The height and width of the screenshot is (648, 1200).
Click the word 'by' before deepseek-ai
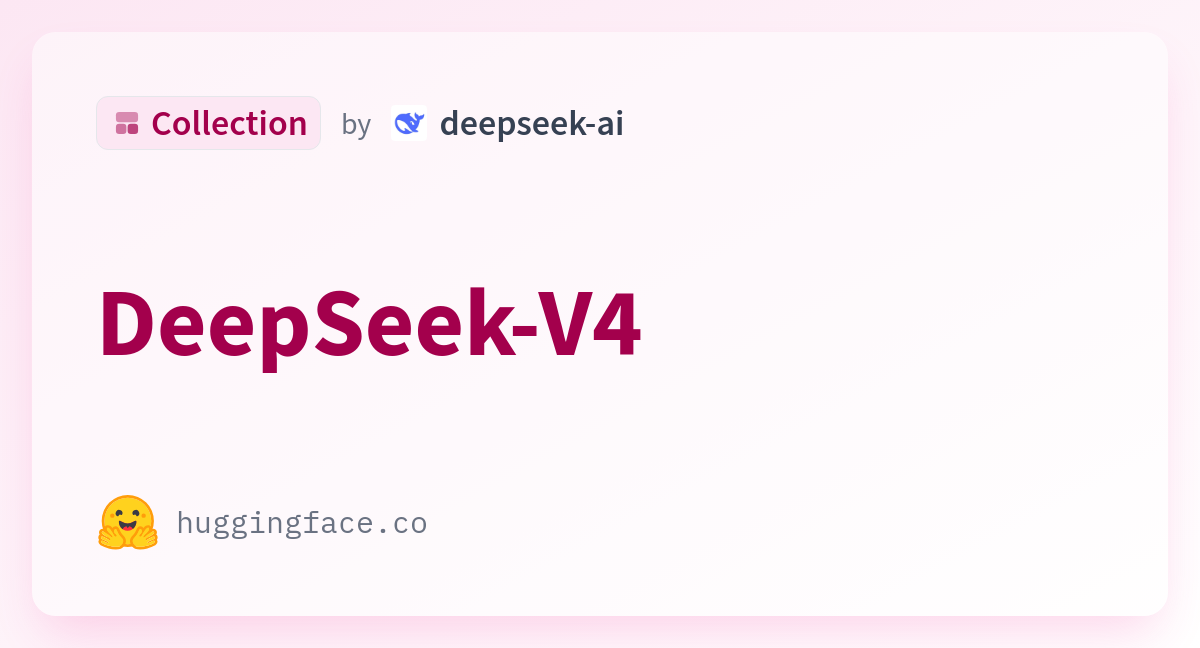pos(356,124)
